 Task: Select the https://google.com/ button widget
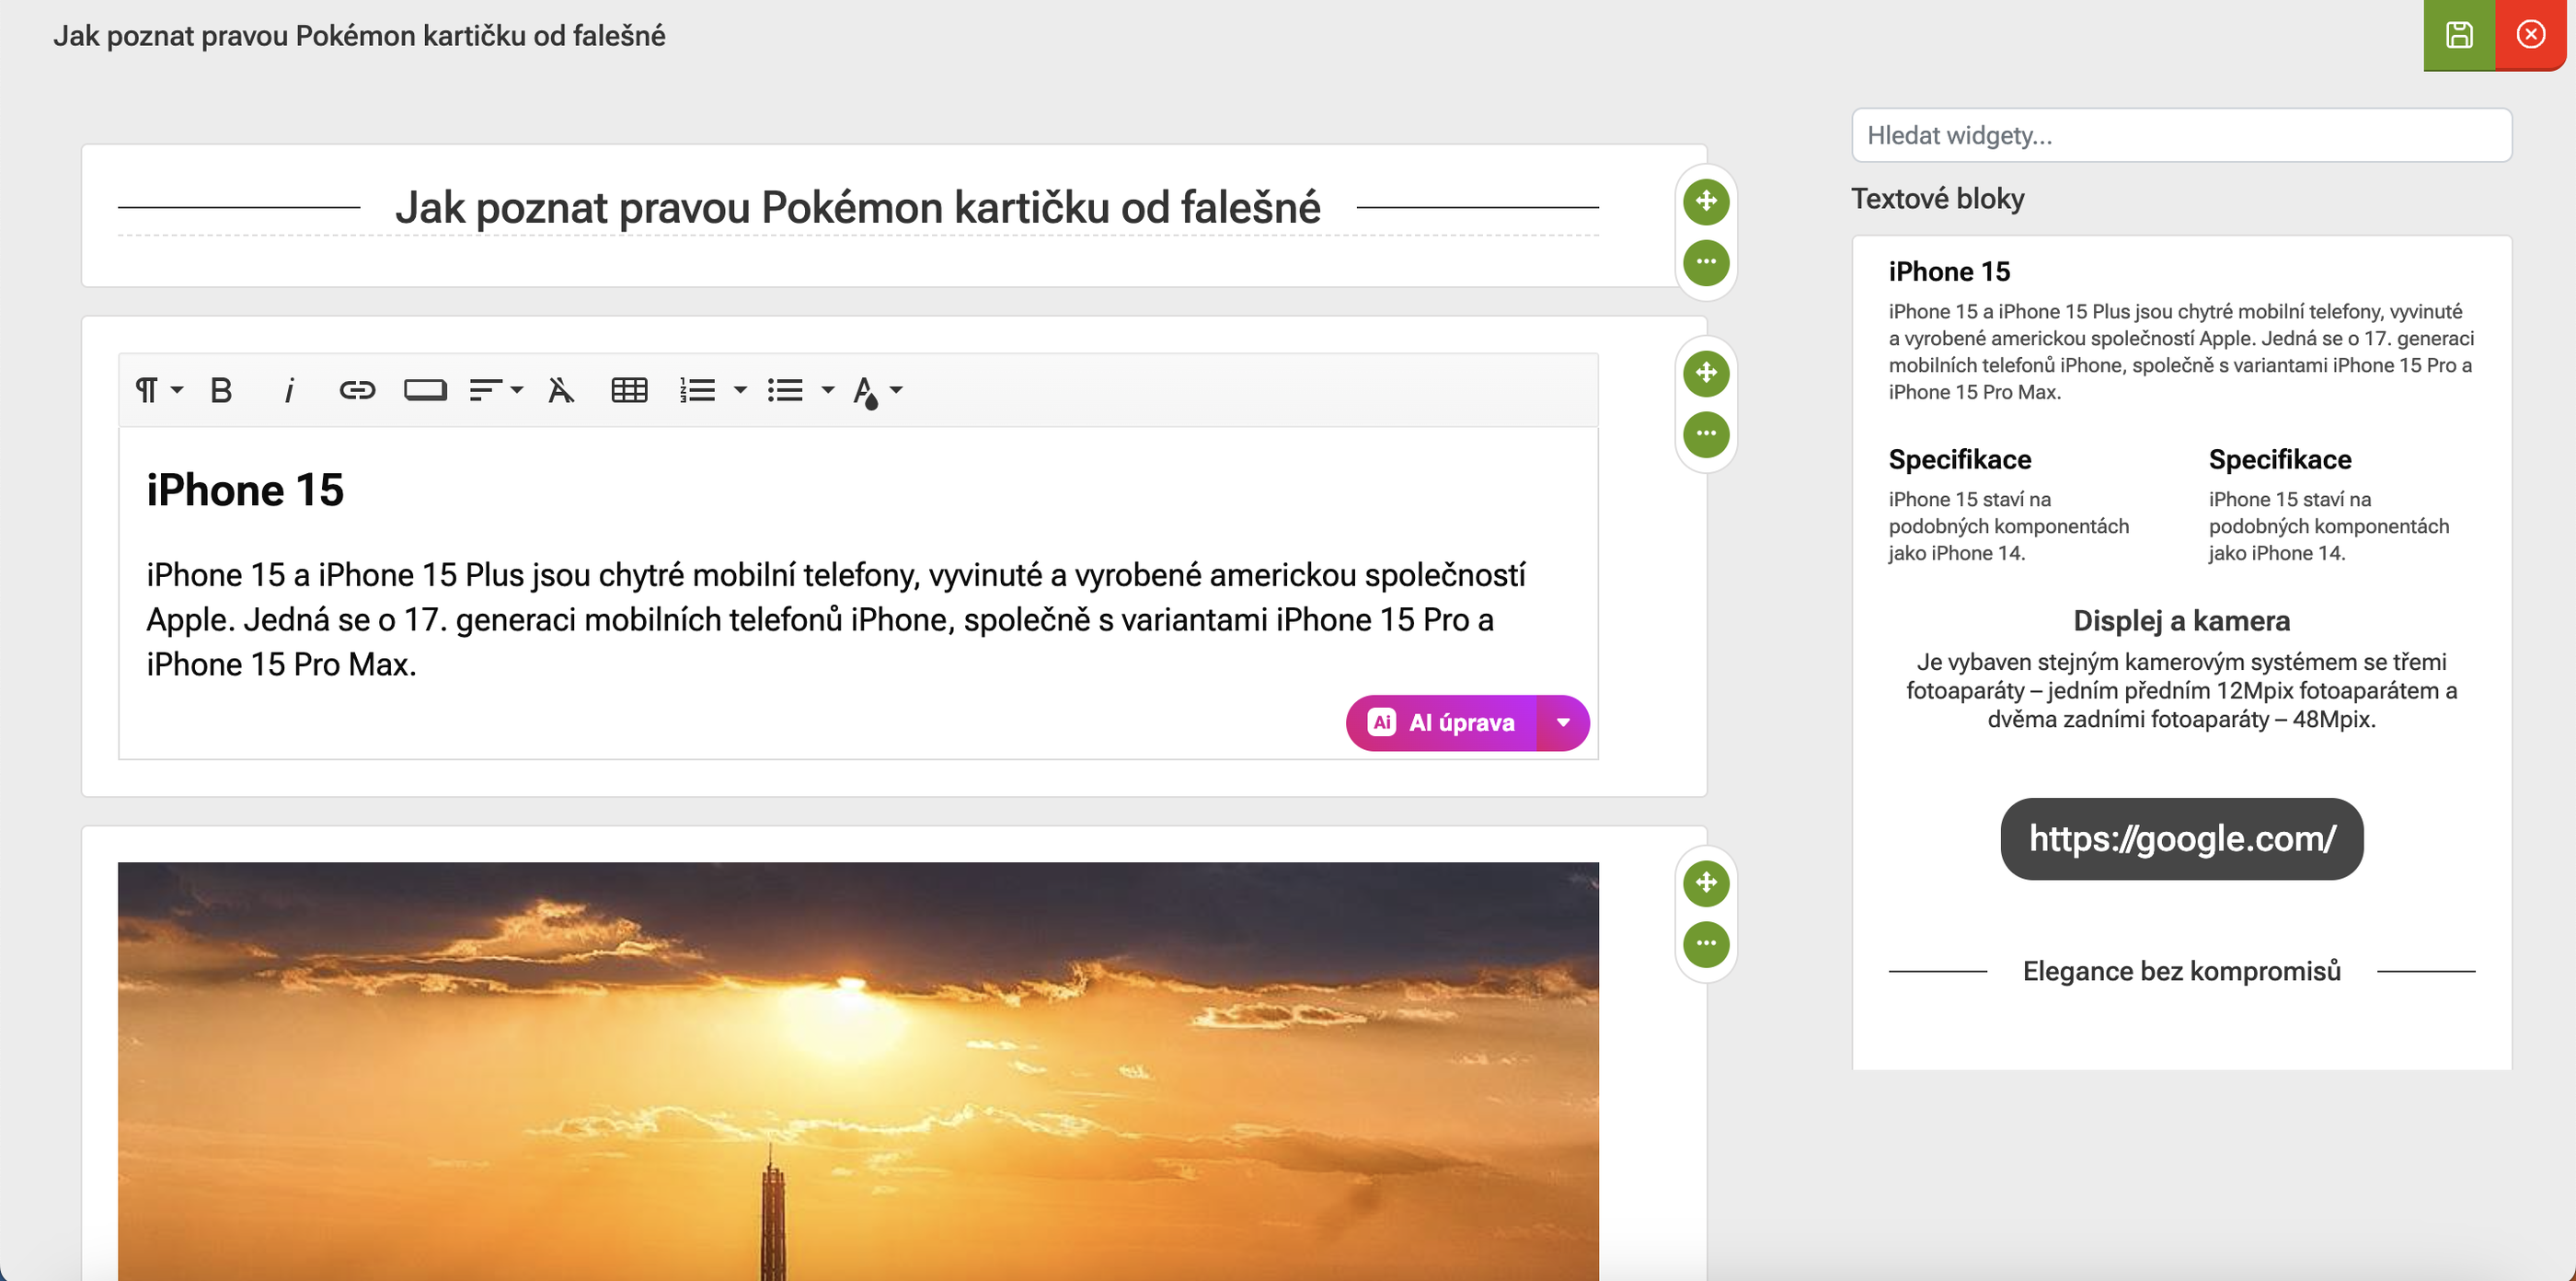tap(2181, 839)
